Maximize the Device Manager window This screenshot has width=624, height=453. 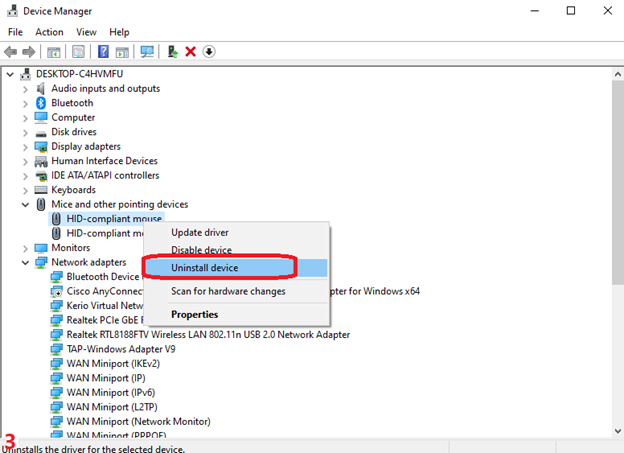click(x=571, y=11)
